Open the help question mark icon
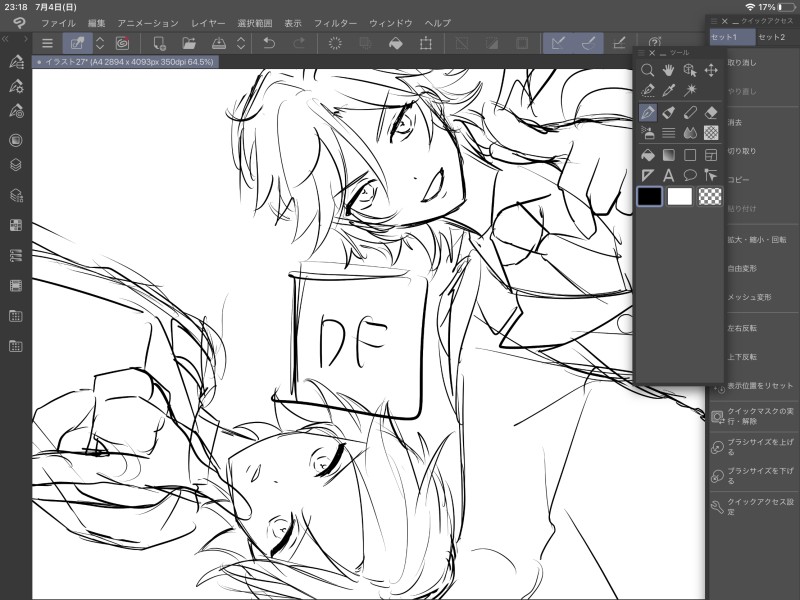 [655, 42]
